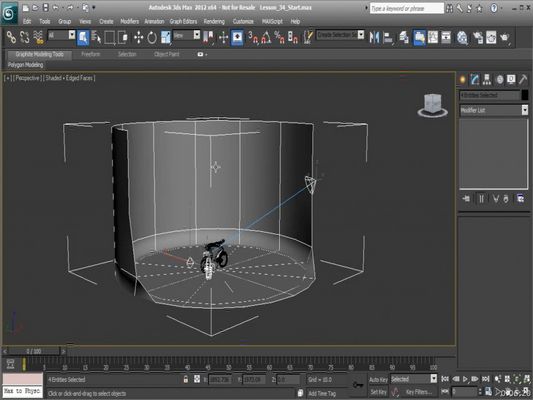Open the Material Editor icon
This screenshot has width=533, height=400.
point(462,37)
